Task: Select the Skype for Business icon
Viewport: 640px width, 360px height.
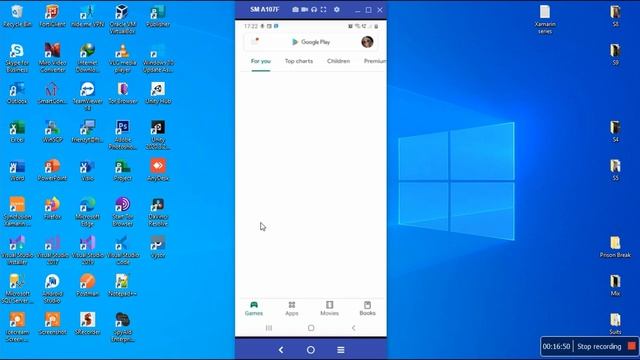Action: coord(17,58)
